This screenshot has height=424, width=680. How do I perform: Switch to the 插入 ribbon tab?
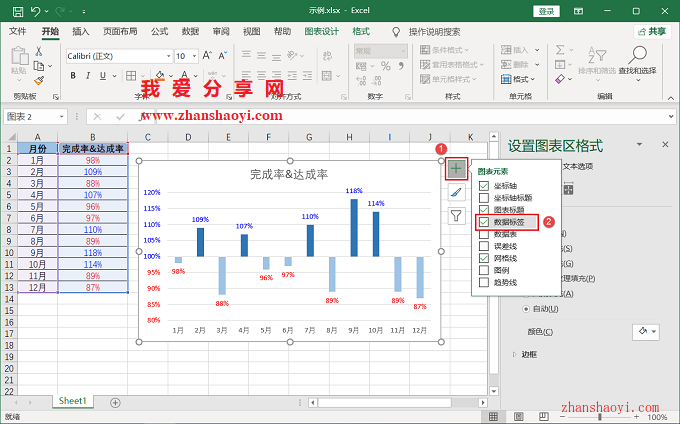click(81, 32)
